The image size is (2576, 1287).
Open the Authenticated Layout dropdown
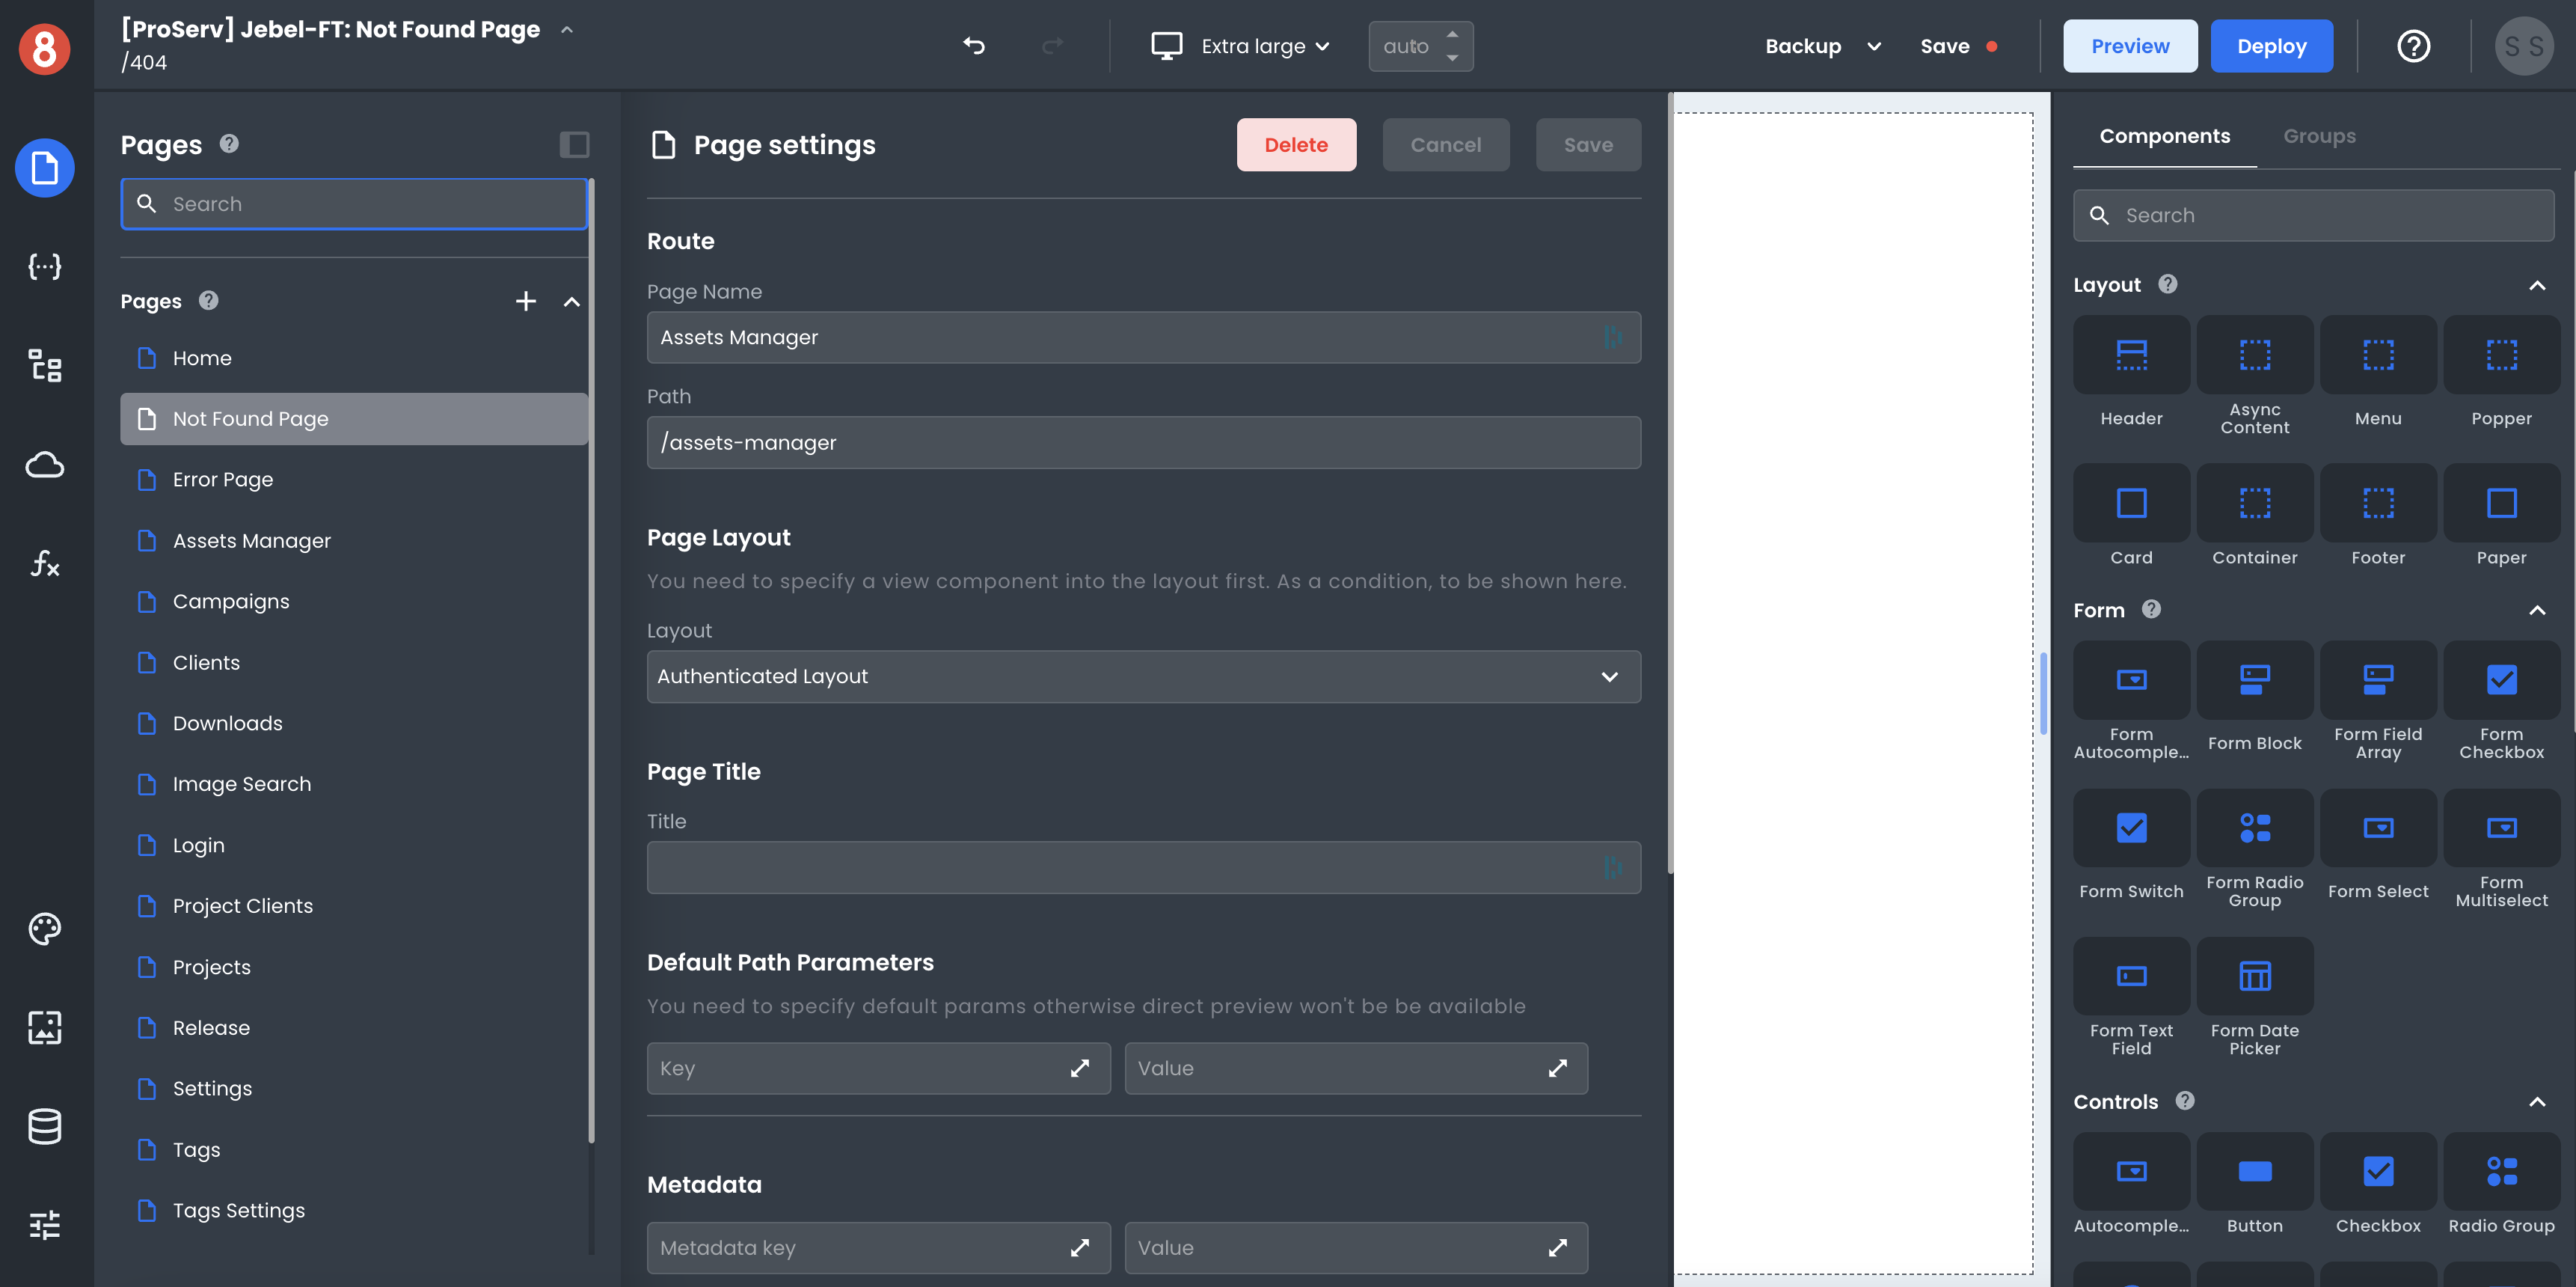1142,676
